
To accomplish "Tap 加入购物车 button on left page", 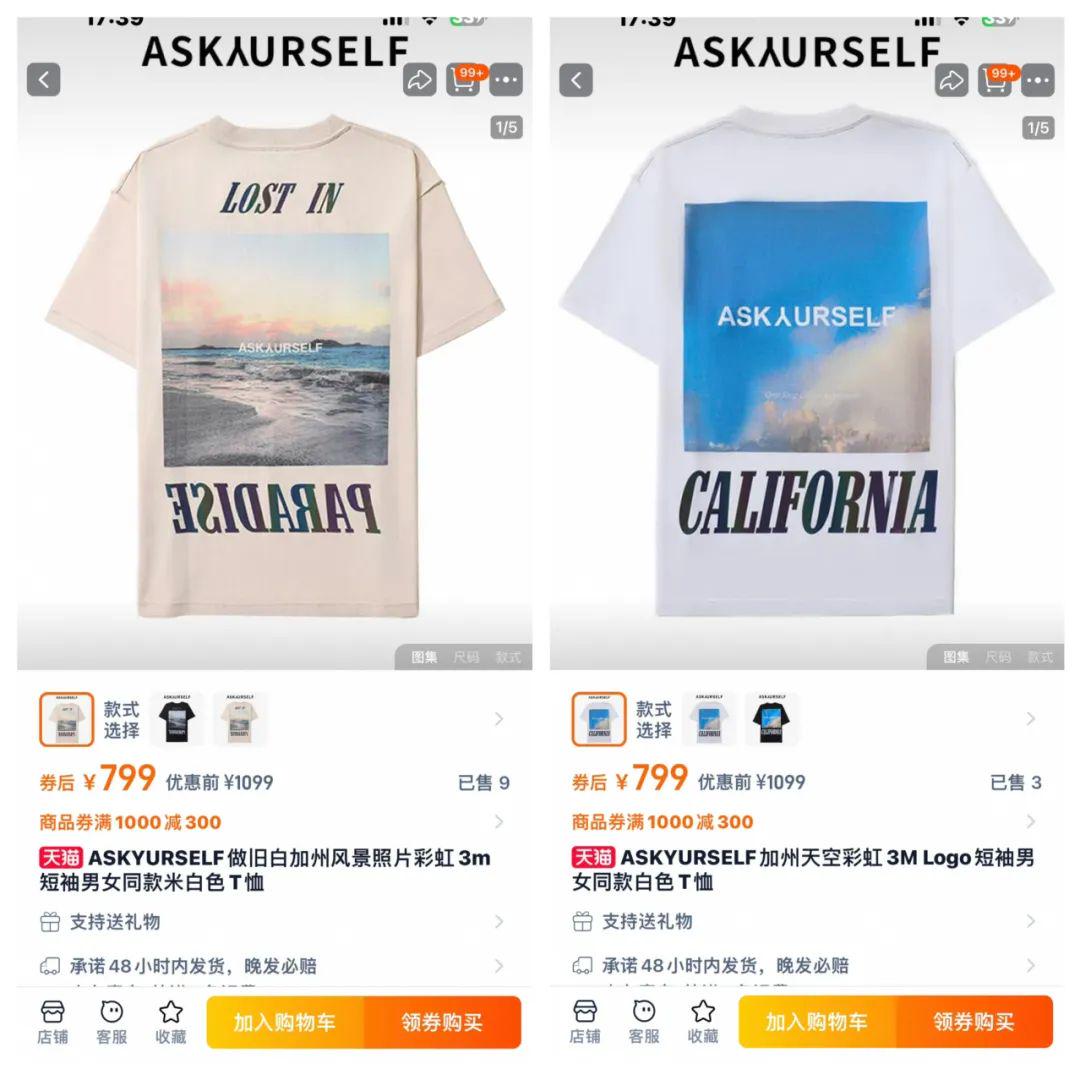I will pyautogui.click(x=285, y=1022).
